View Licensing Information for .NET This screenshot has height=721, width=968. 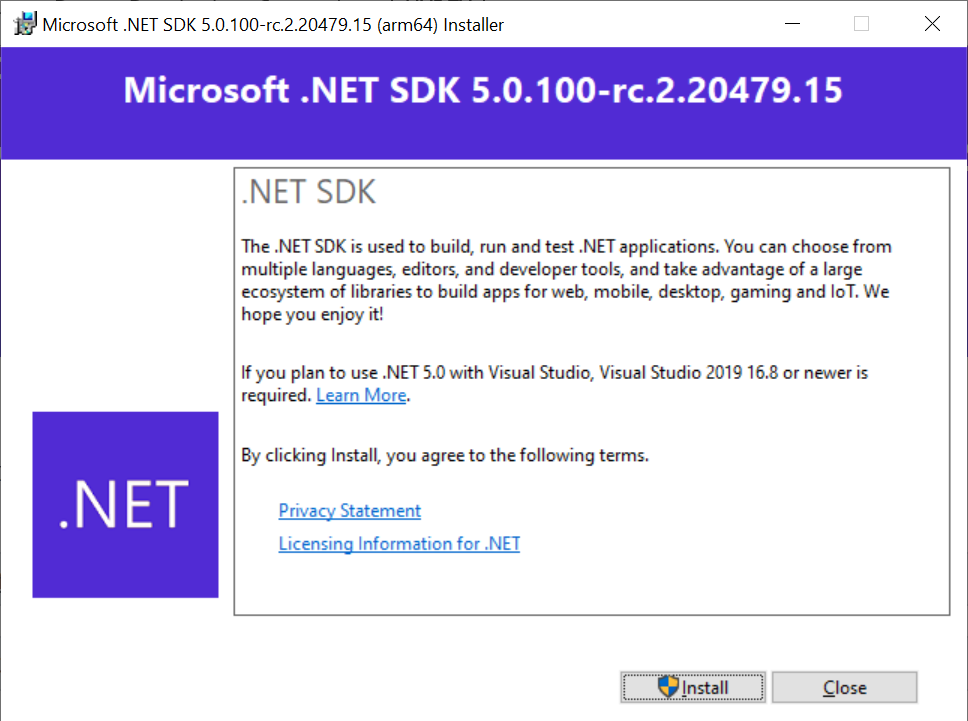tap(399, 543)
